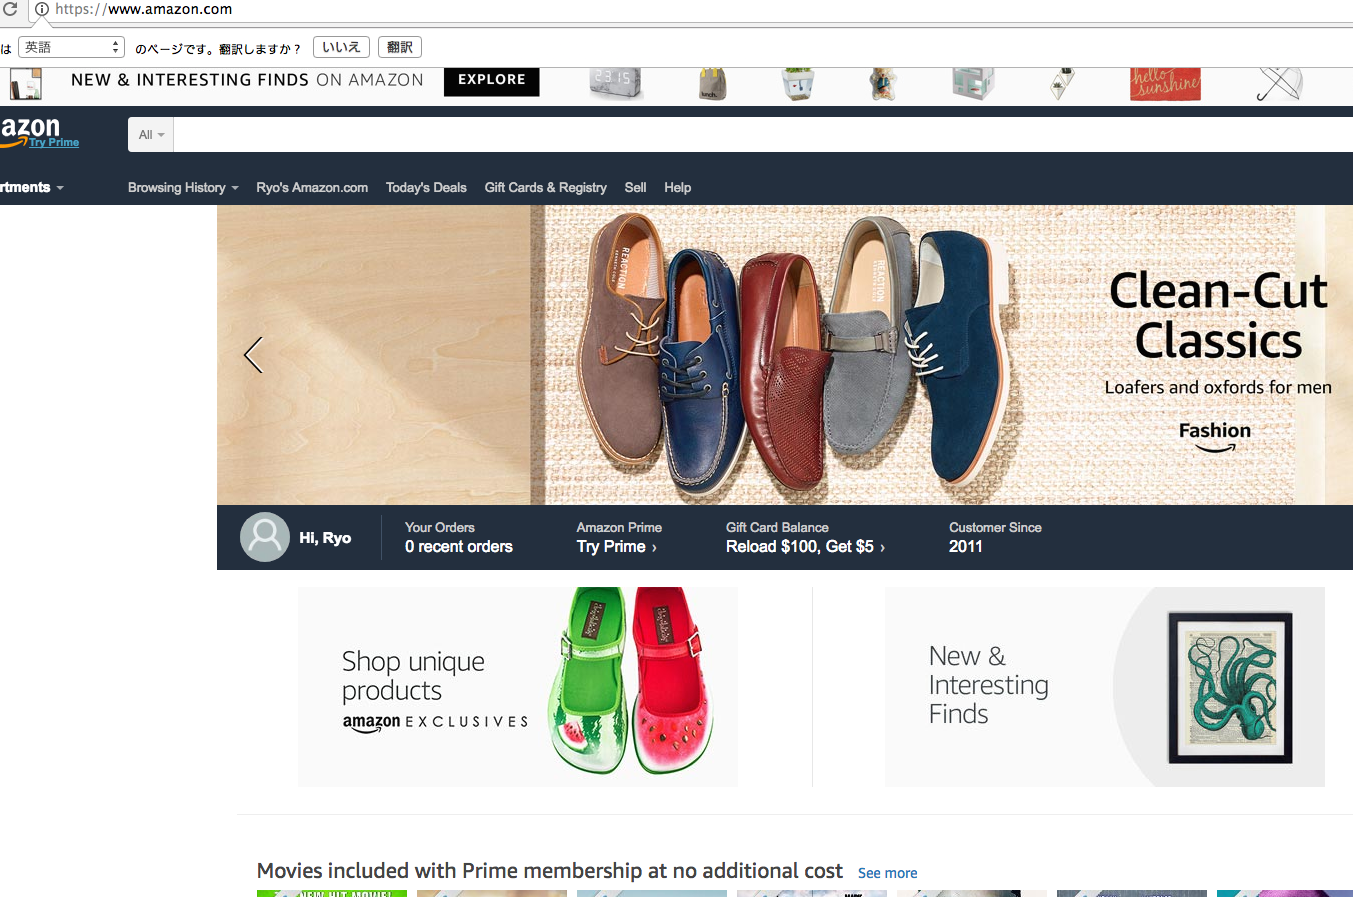Click the Hi, Ryo greeting text
1353x897 pixels.
325,538
